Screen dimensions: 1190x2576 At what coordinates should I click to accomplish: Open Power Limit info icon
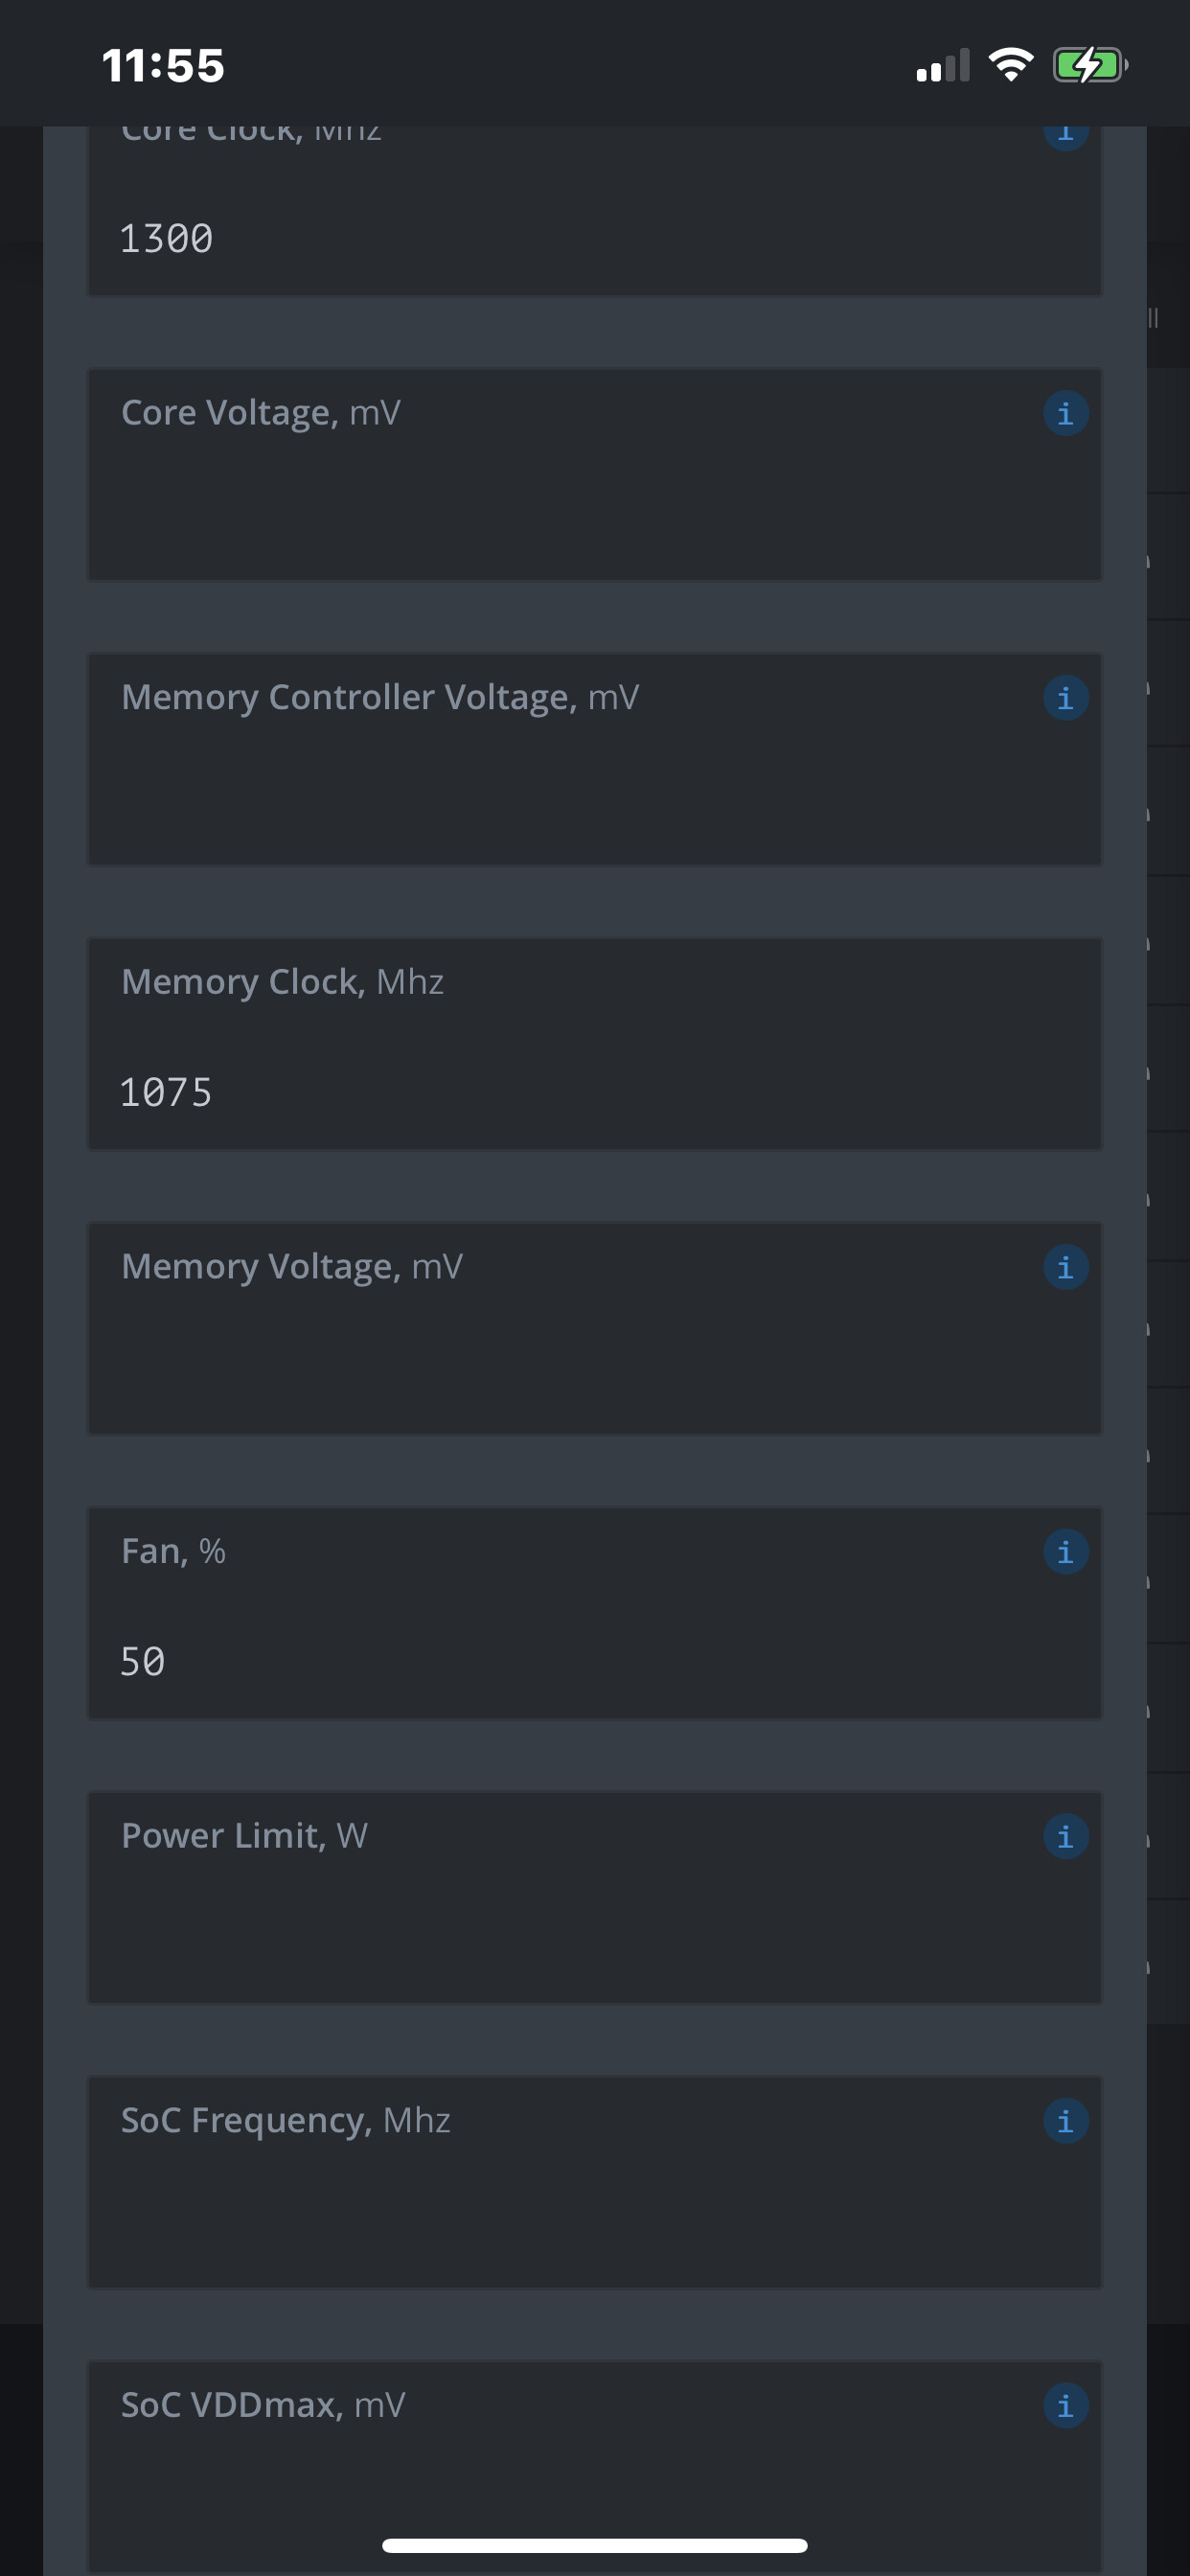coord(1065,1836)
